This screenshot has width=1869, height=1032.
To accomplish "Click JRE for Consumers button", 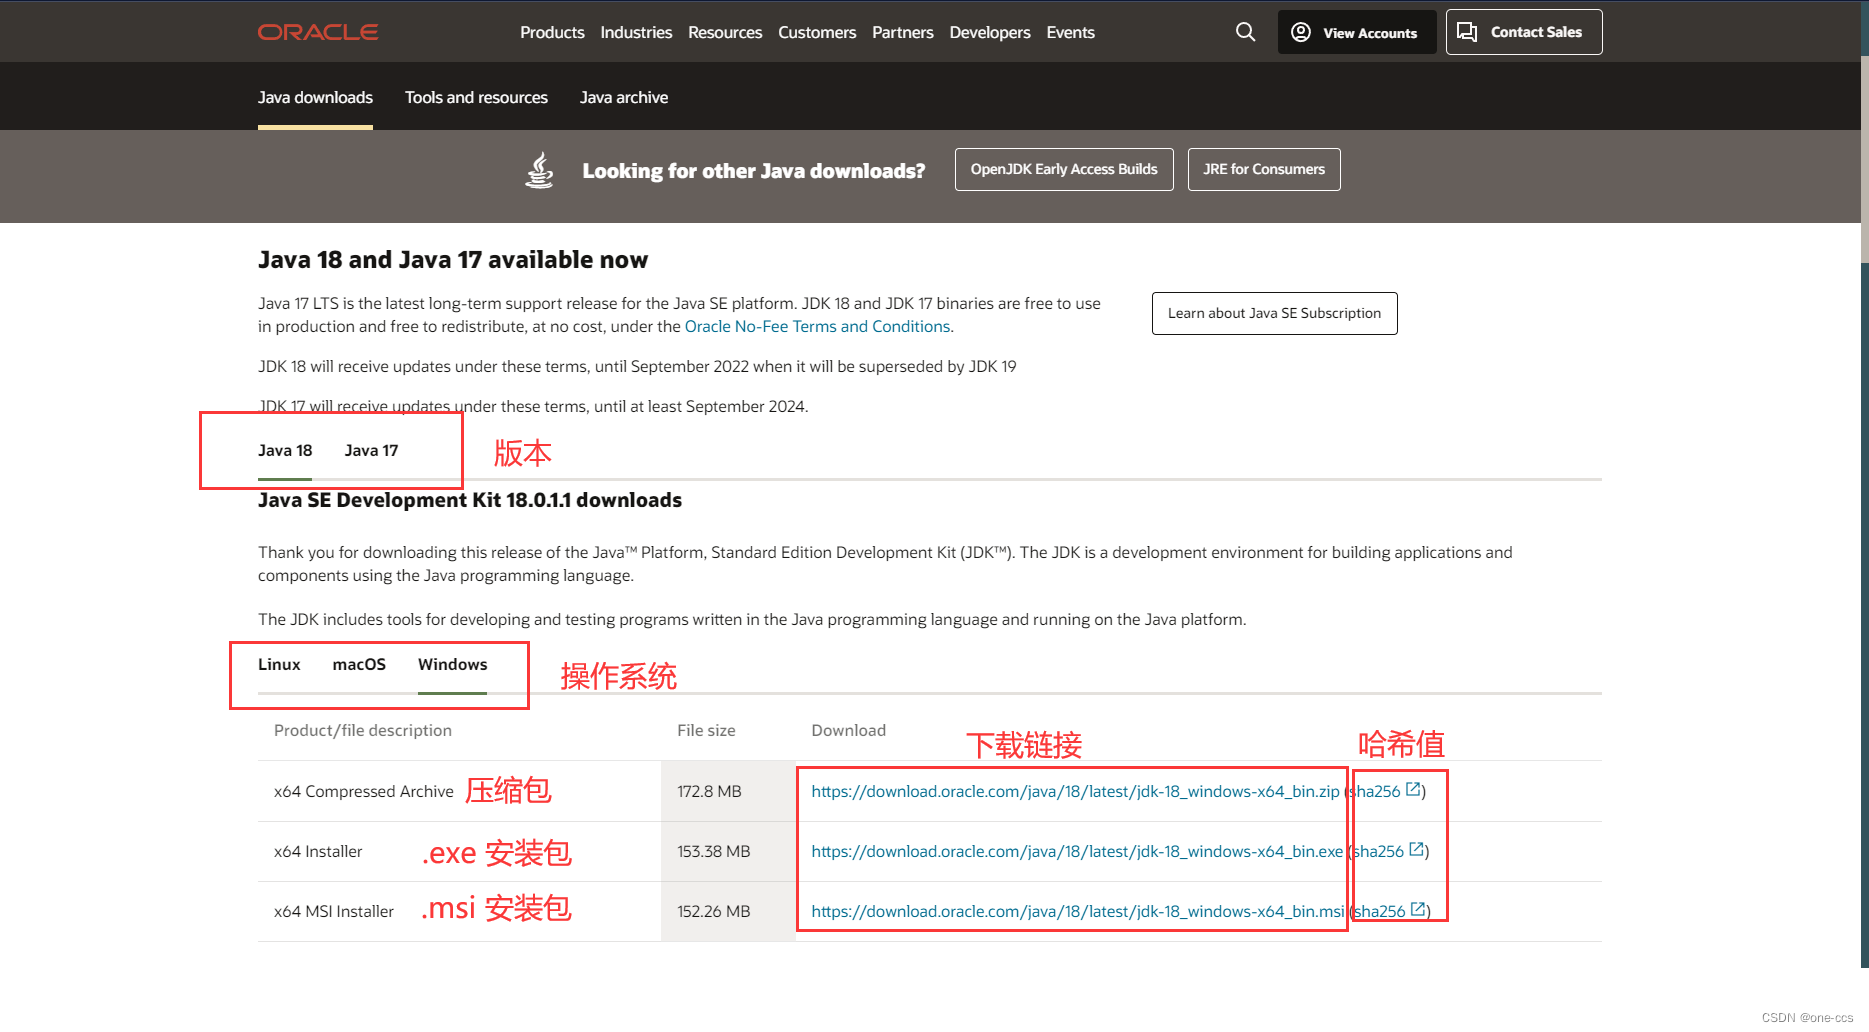I will [1264, 169].
